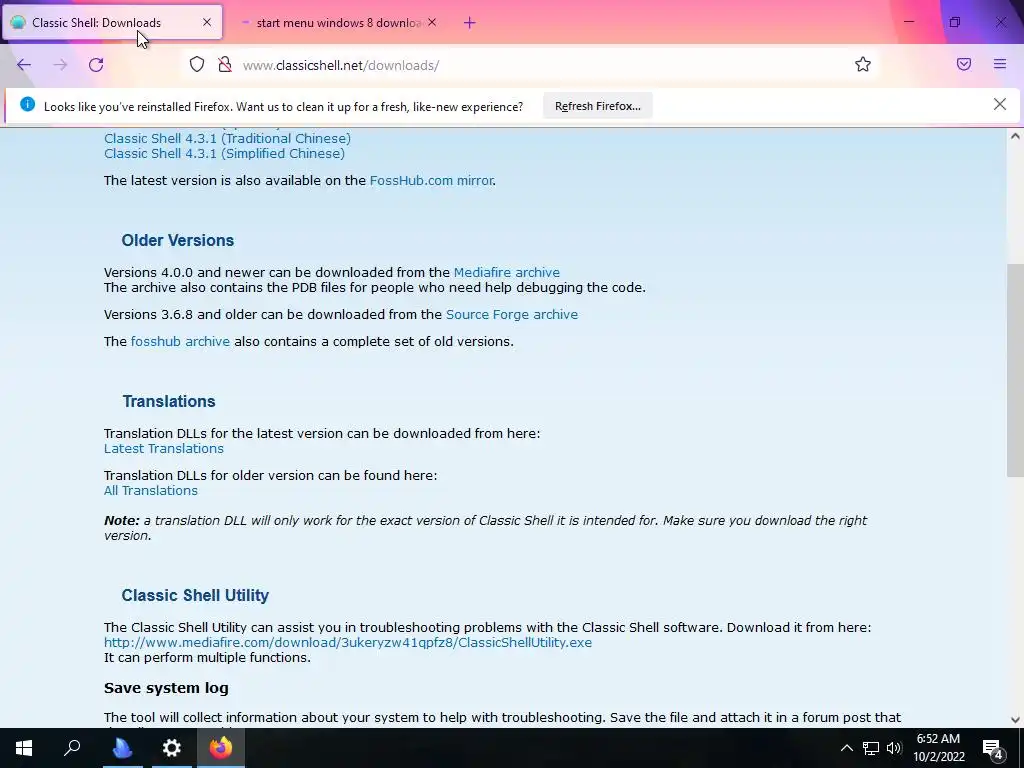Open the All Translations link
This screenshot has height=768, width=1024.
click(x=151, y=490)
